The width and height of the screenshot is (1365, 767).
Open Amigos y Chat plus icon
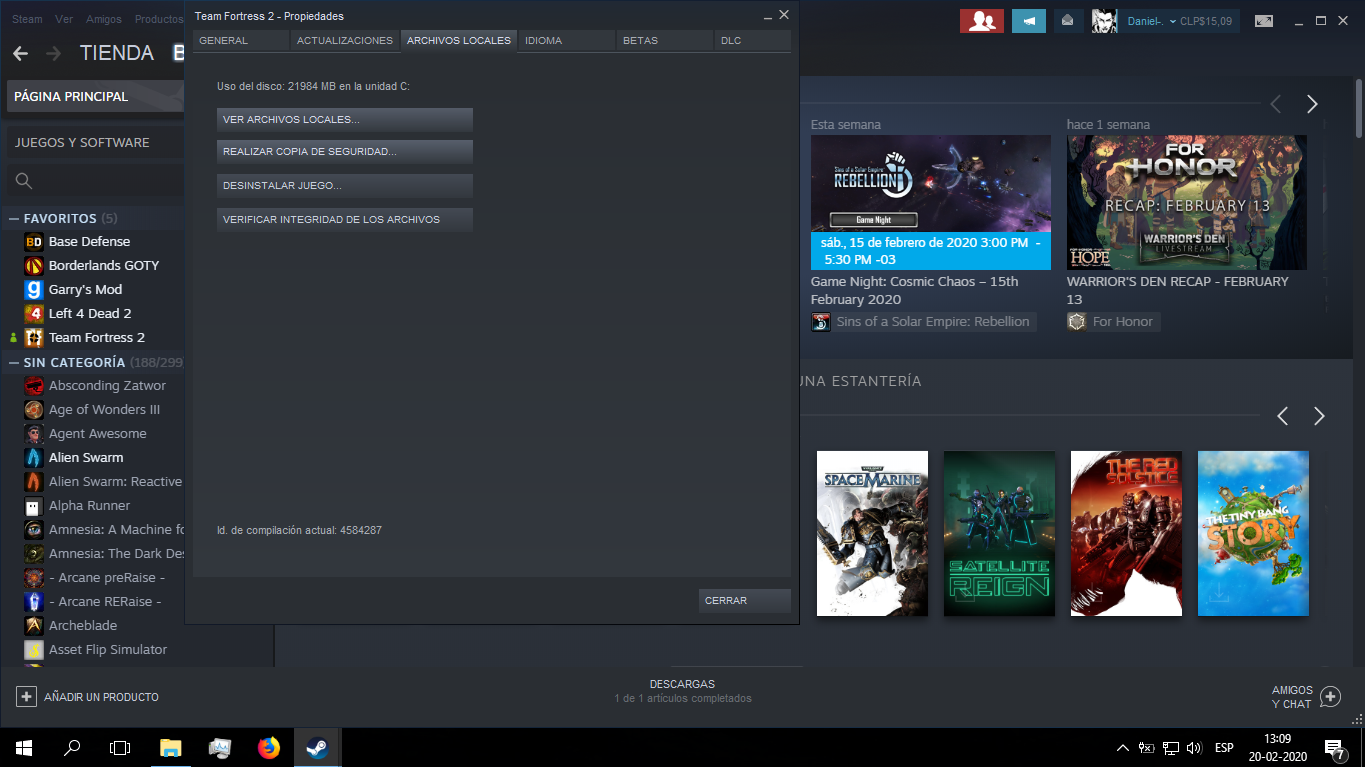(1330, 696)
